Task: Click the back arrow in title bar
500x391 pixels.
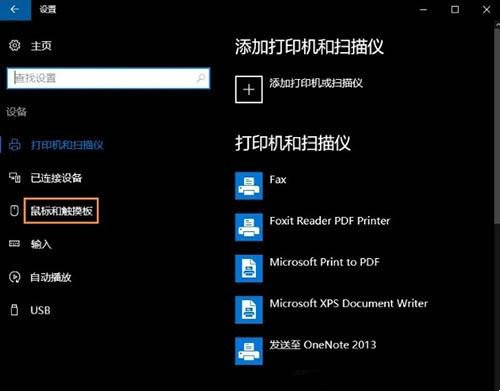Action: click(x=15, y=9)
